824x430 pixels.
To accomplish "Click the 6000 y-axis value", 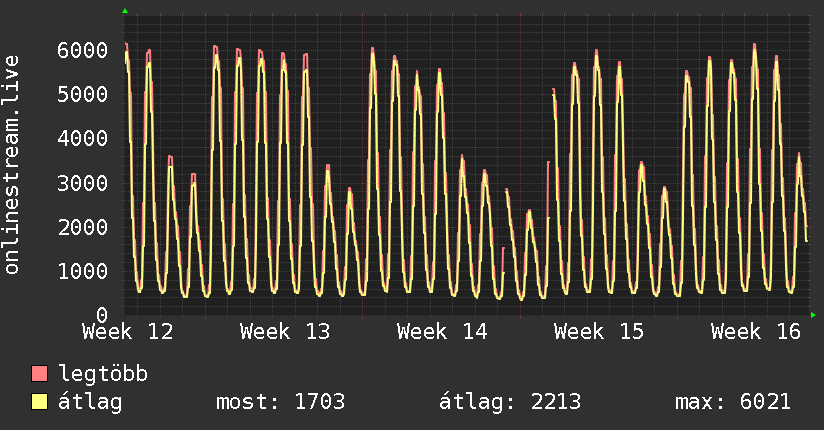I will (83, 50).
